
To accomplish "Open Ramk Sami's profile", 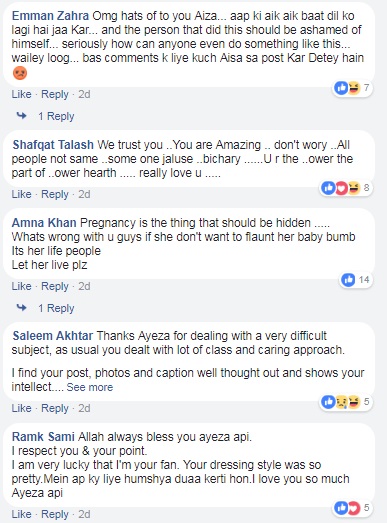I will pyautogui.click(x=43, y=437).
